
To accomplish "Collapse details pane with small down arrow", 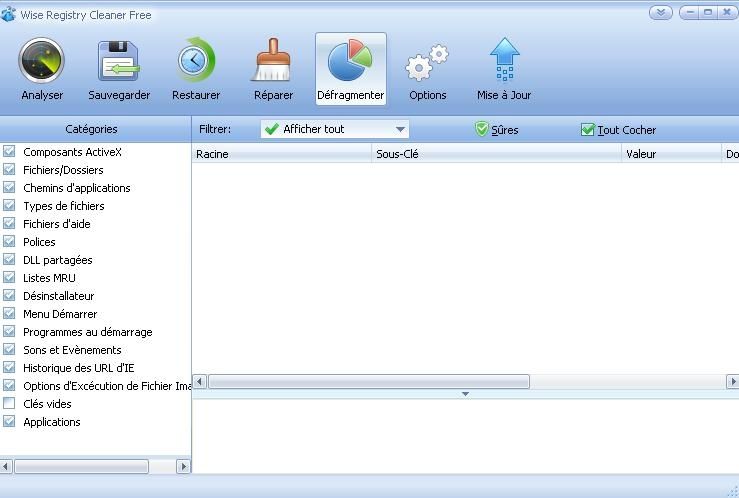I will point(465,394).
